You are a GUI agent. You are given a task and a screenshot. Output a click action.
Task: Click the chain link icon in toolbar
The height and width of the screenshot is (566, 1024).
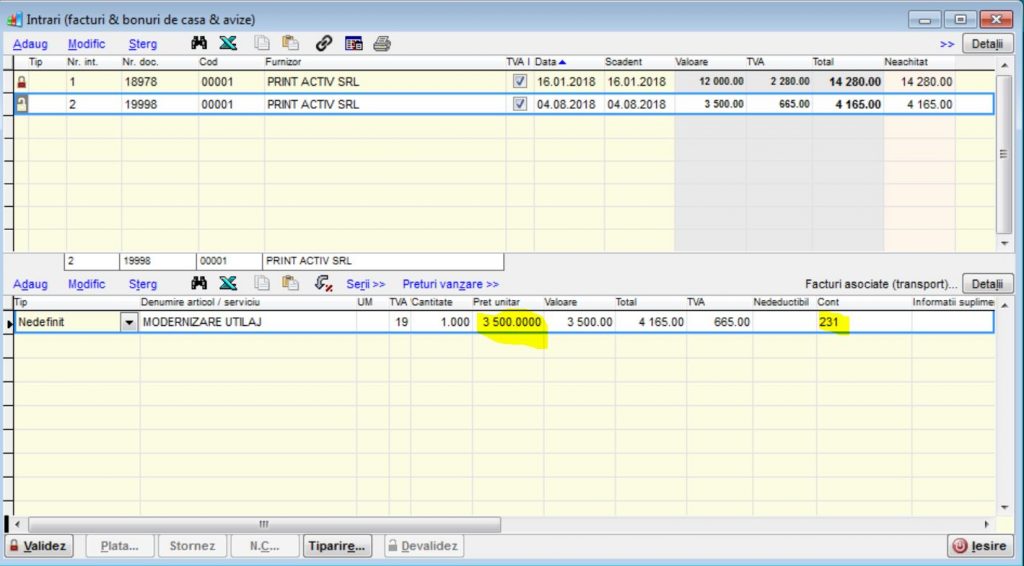point(323,44)
